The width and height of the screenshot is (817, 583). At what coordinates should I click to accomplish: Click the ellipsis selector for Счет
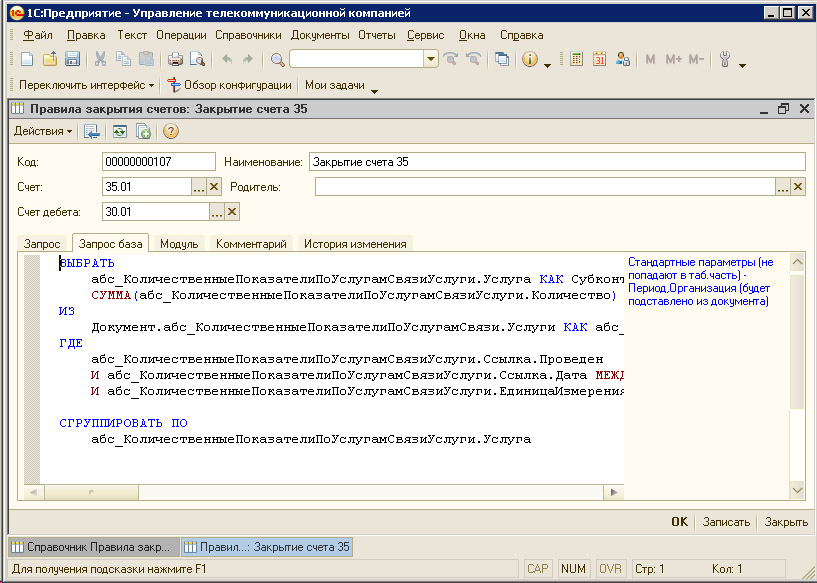pyautogui.click(x=199, y=187)
